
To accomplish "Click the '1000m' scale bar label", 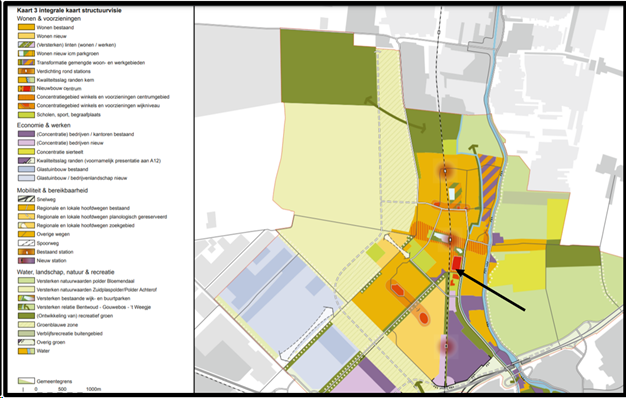I will [94, 389].
